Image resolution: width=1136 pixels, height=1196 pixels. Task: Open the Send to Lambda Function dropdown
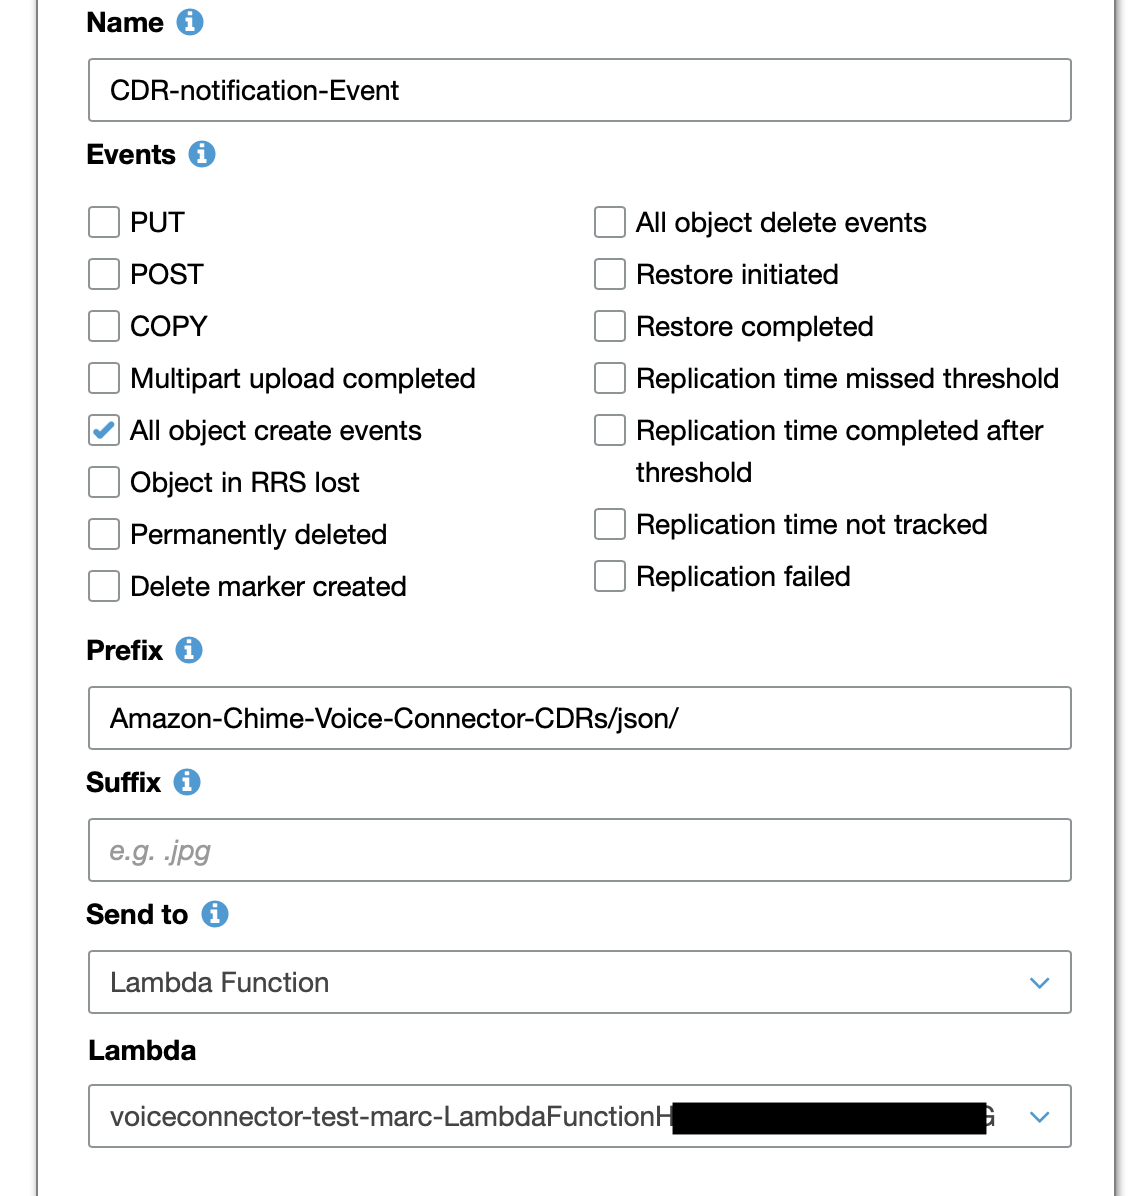[x=580, y=982]
